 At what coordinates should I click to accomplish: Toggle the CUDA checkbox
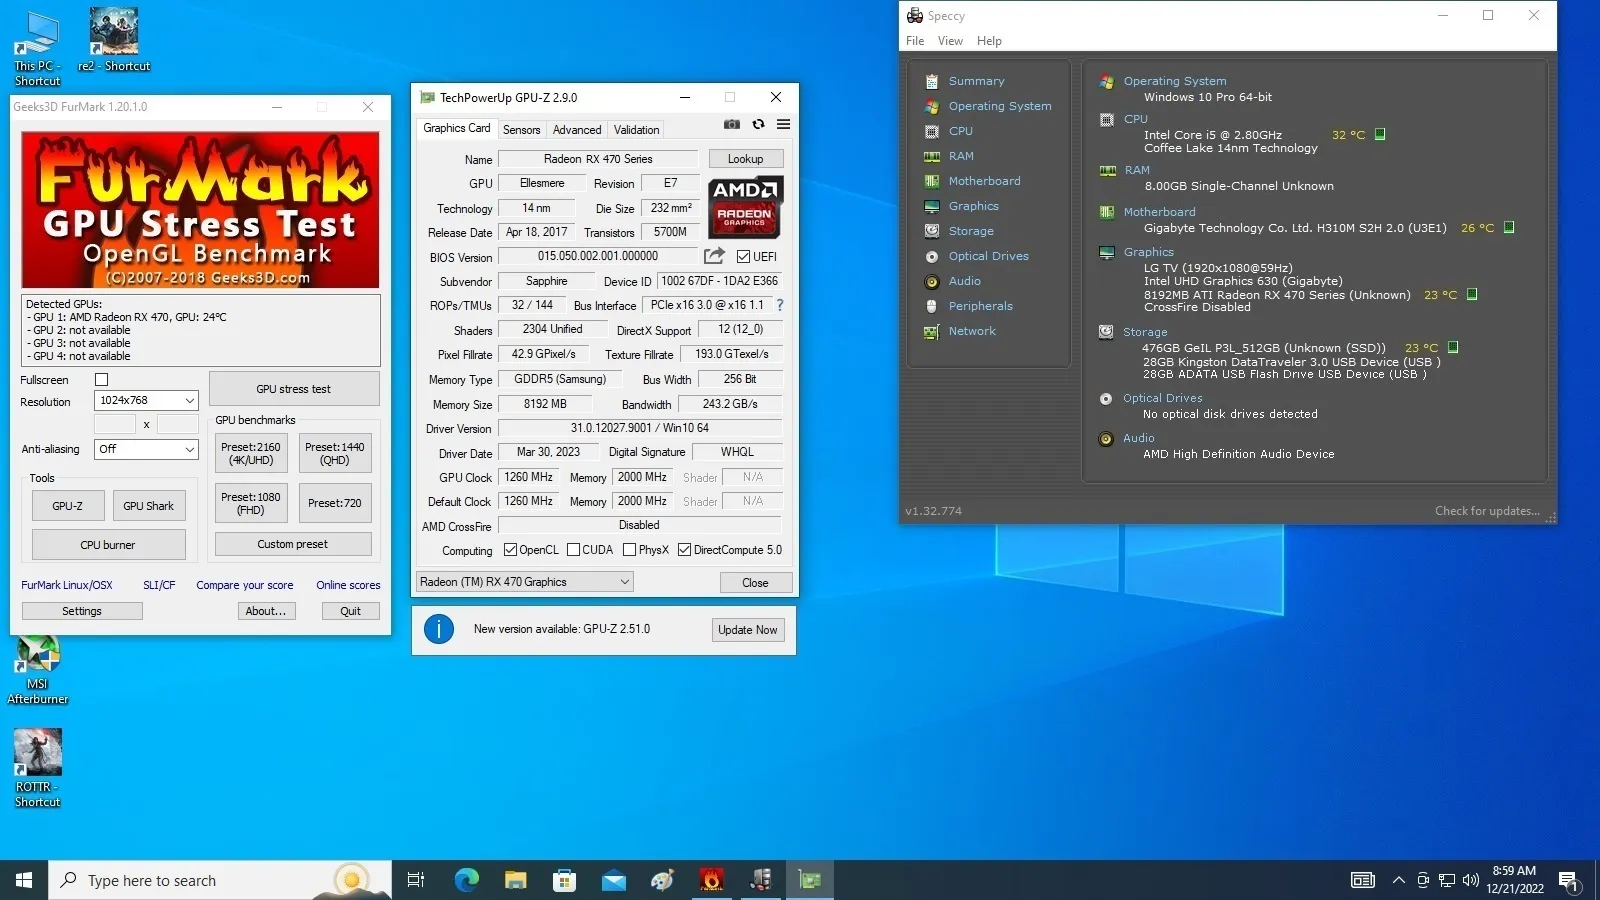tap(573, 549)
